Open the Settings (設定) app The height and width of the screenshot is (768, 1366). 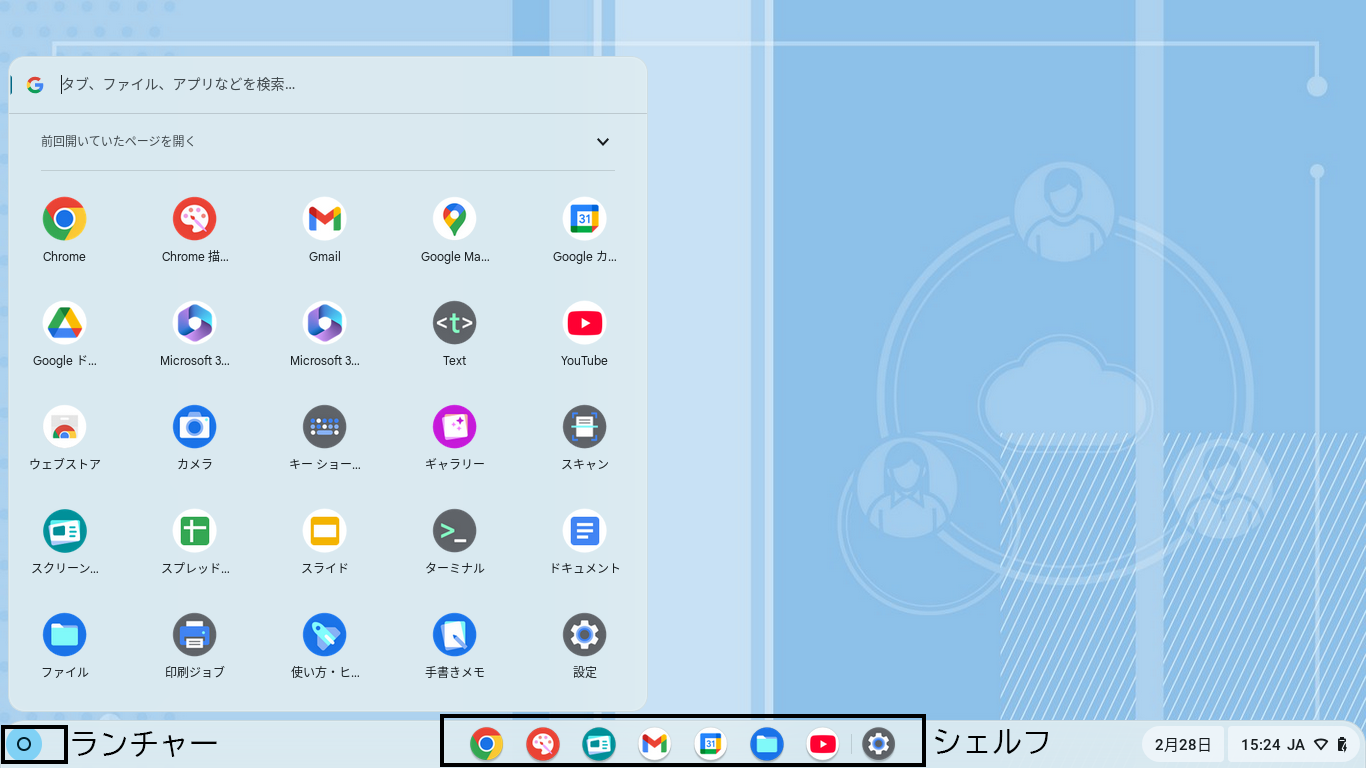coord(584,633)
